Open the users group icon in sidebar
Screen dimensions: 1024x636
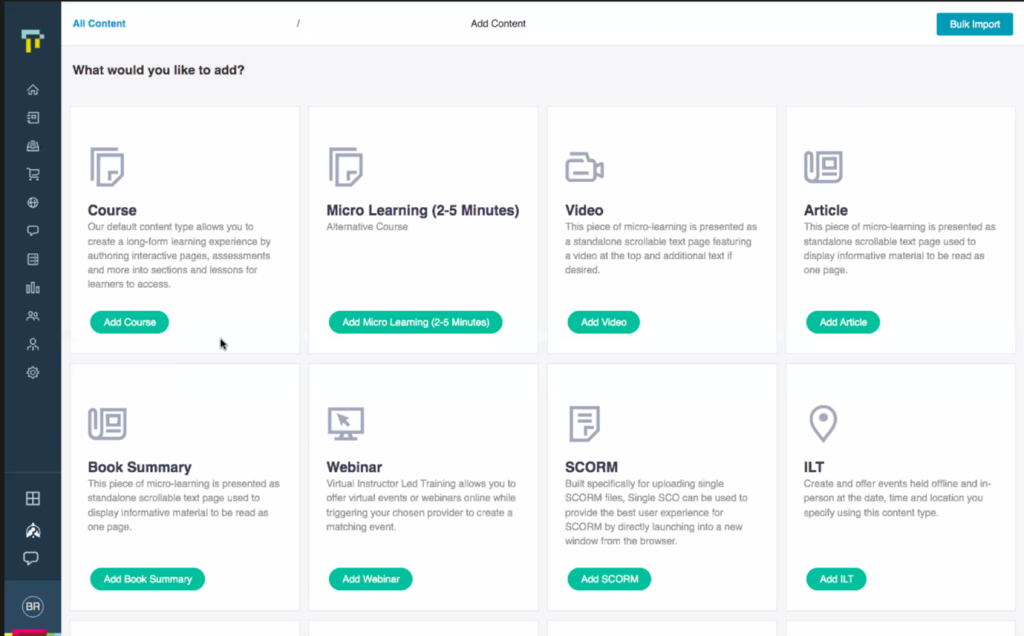[33, 316]
